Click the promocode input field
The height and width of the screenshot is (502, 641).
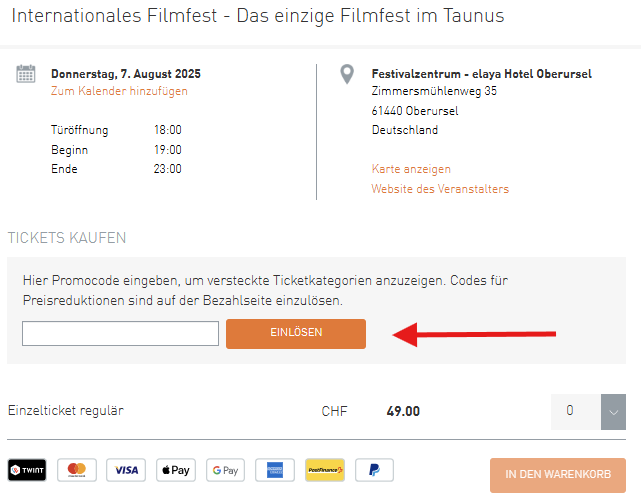(x=120, y=334)
